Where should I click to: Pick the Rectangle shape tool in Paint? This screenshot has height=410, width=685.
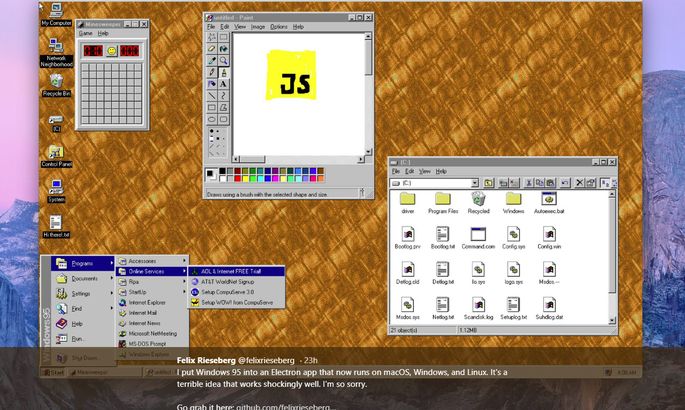click(212, 107)
